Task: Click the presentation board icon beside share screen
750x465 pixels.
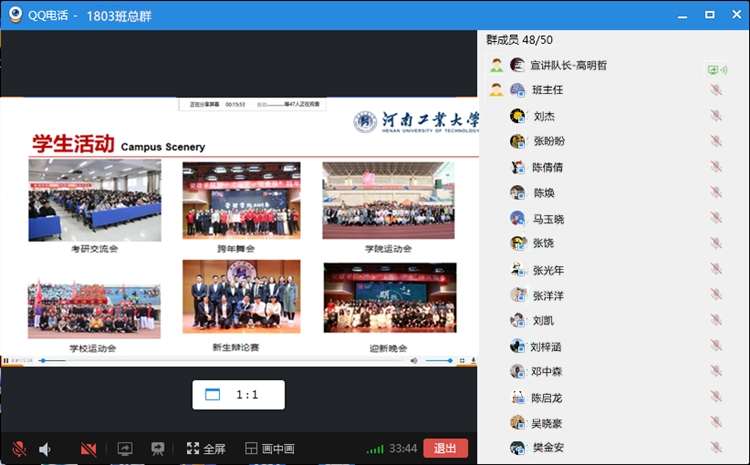Action: click(x=157, y=449)
